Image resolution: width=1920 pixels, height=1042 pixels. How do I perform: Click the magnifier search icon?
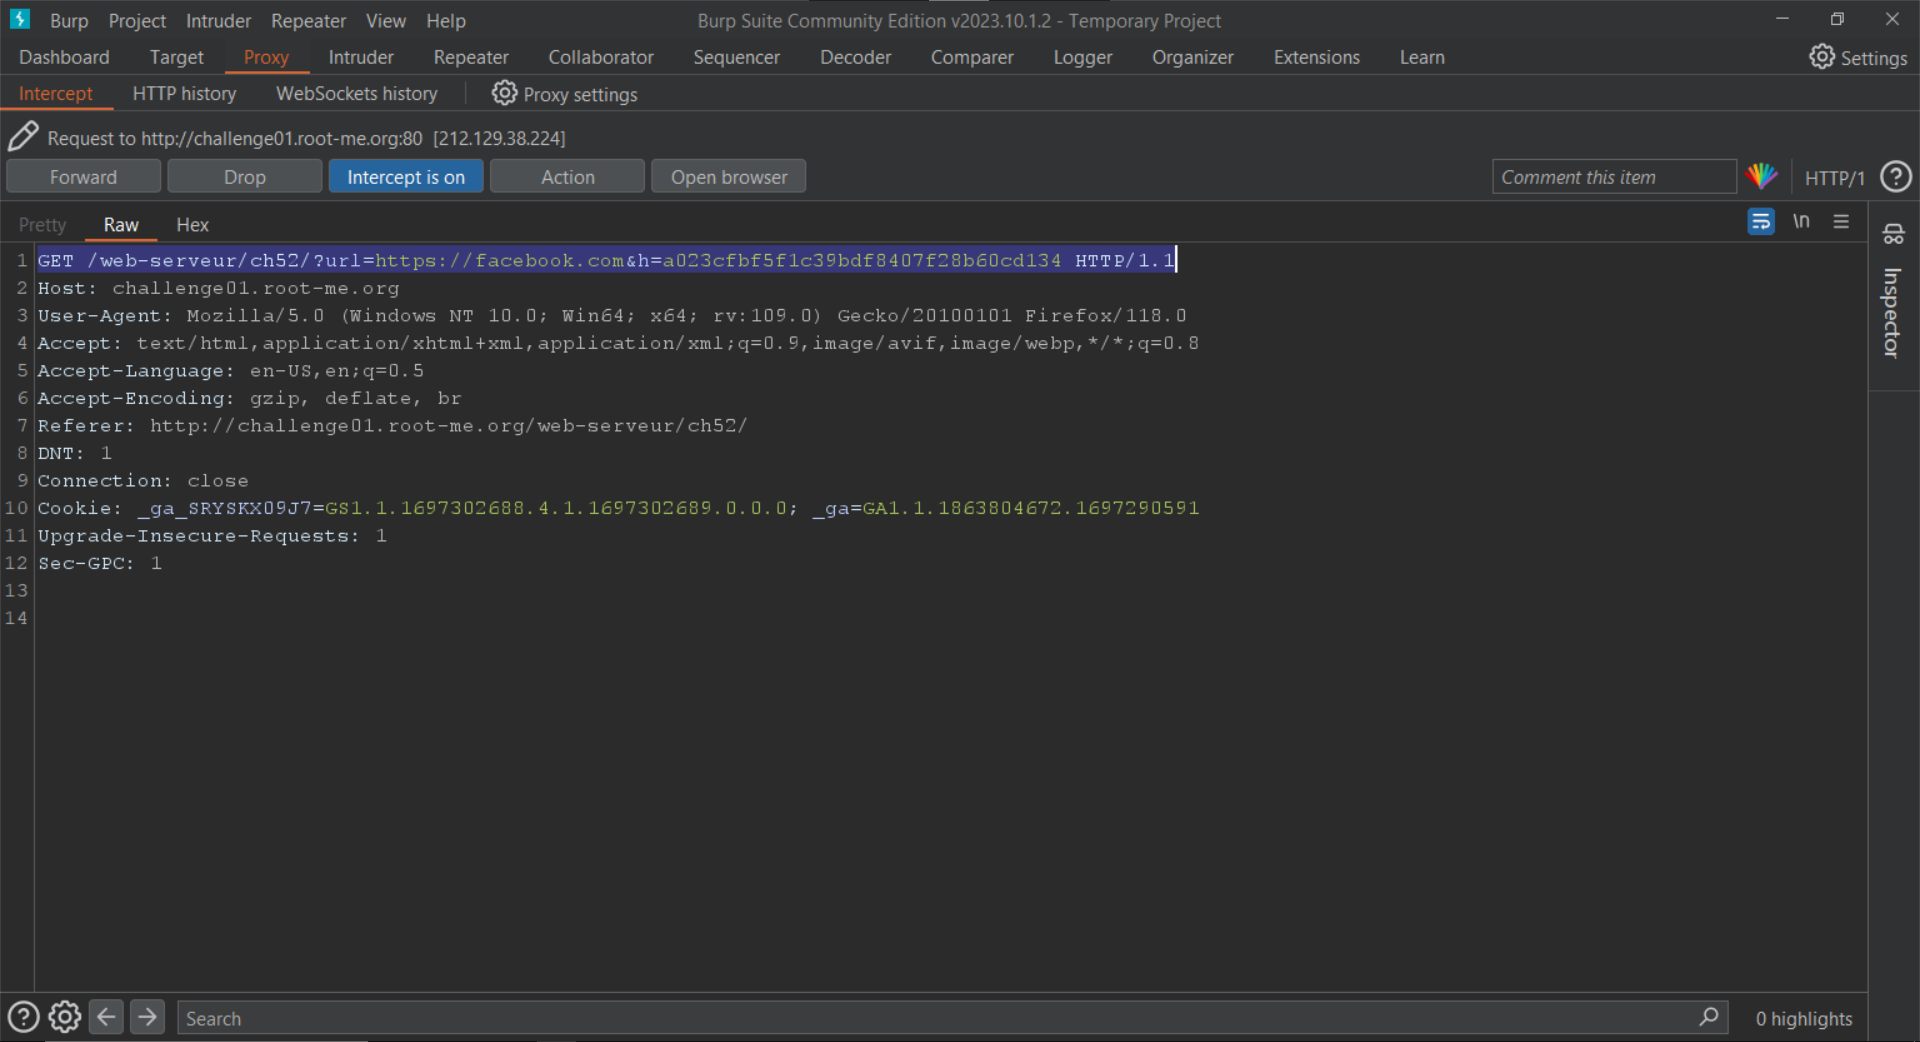[1708, 1017]
